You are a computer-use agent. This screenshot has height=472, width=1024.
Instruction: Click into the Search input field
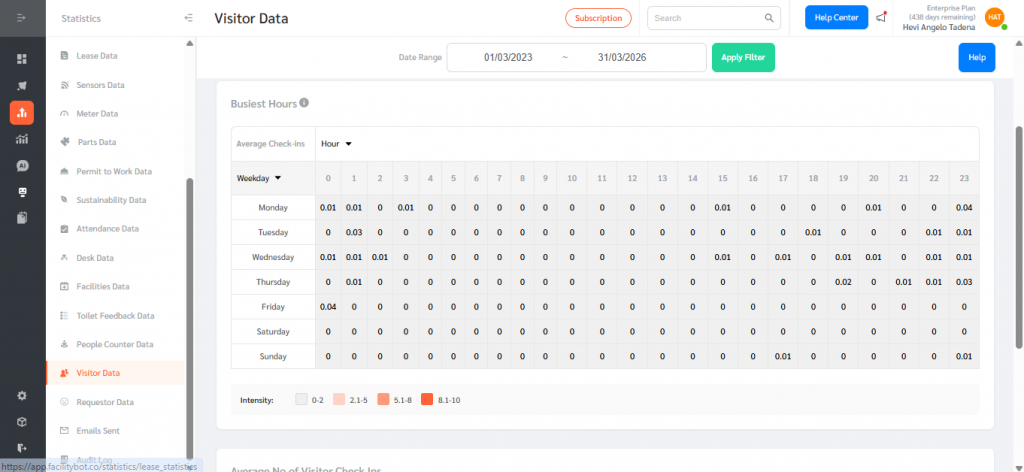coord(705,18)
